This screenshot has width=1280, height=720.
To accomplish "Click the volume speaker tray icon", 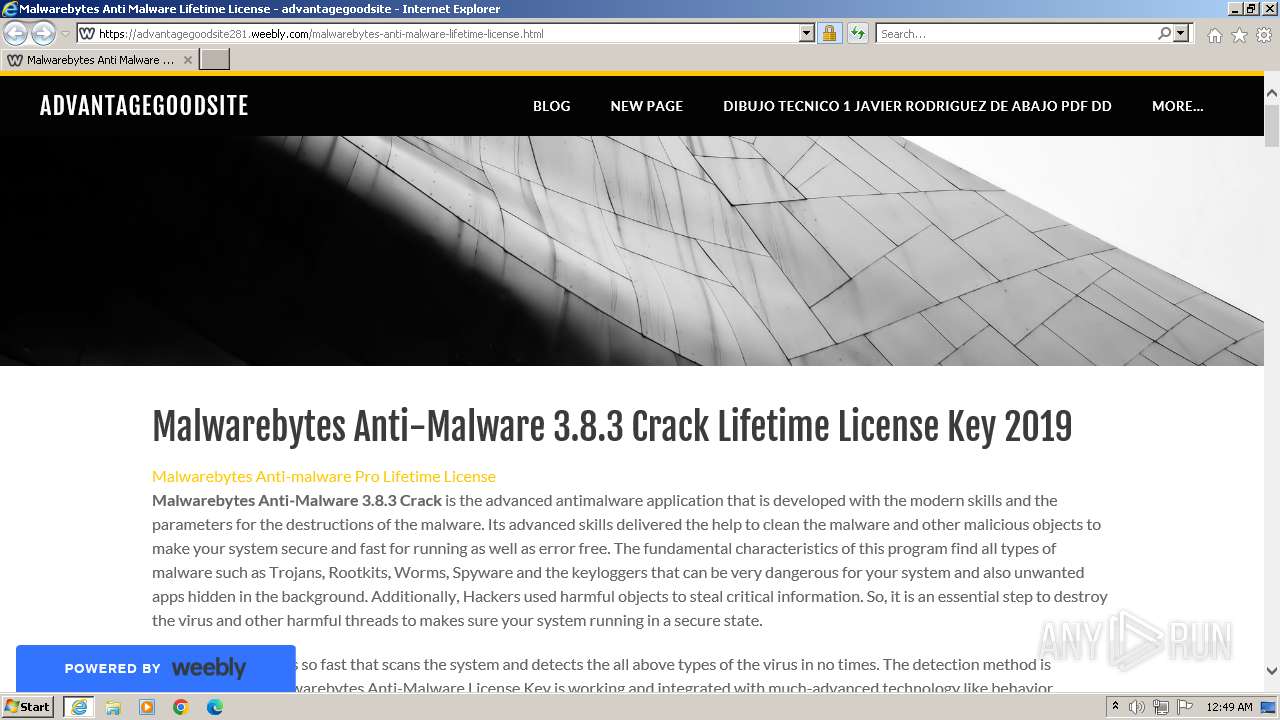I will [1138, 707].
